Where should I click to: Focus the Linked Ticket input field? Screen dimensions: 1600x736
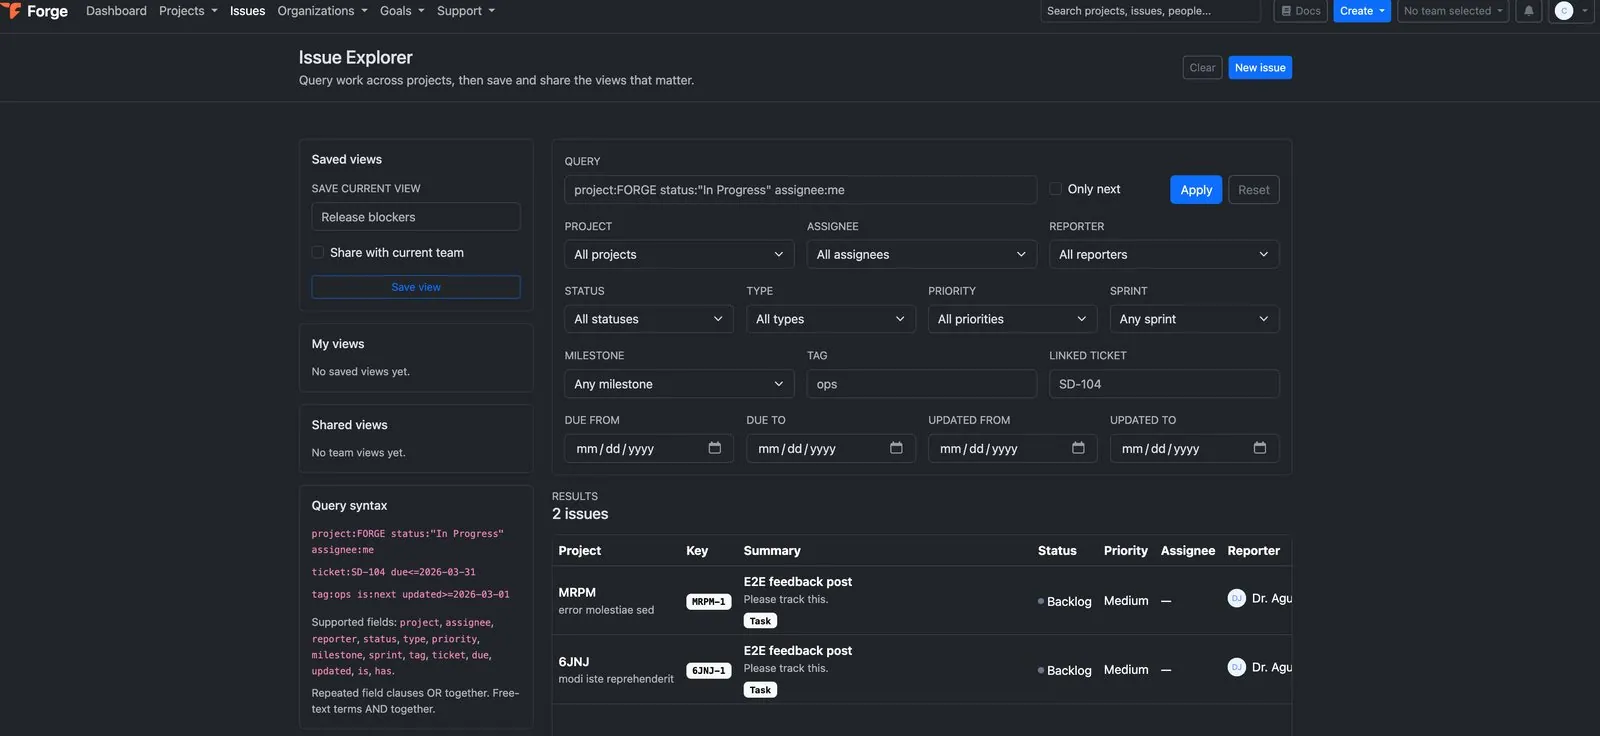point(1164,384)
